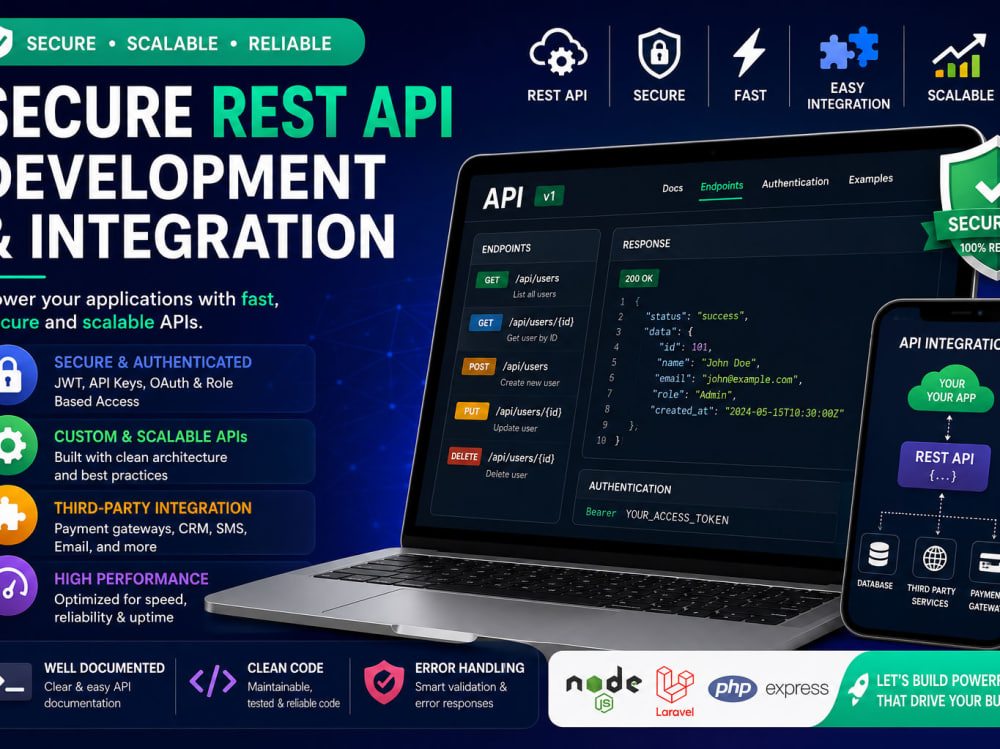Click the express logo
The height and width of the screenshot is (749, 1000).
[x=797, y=689]
